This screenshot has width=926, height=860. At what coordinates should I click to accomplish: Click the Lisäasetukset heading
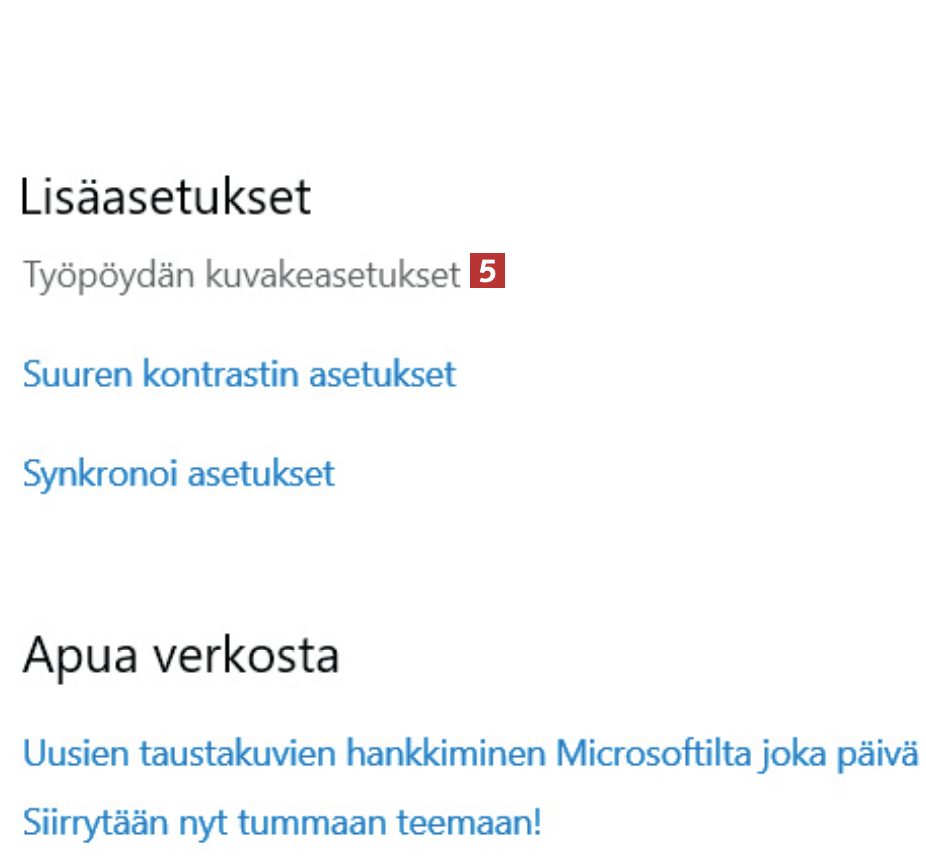pos(166,197)
